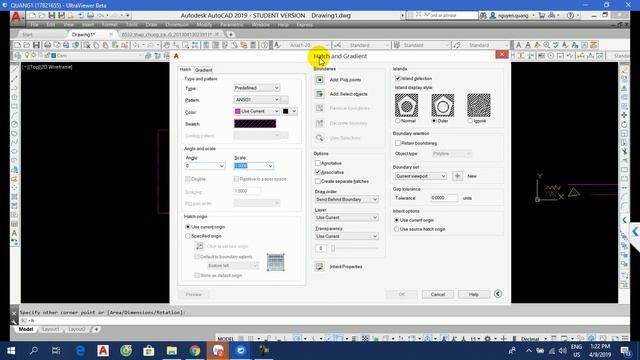Toggle Island detection checkbox
This screenshot has height=360, width=640.
click(398, 78)
